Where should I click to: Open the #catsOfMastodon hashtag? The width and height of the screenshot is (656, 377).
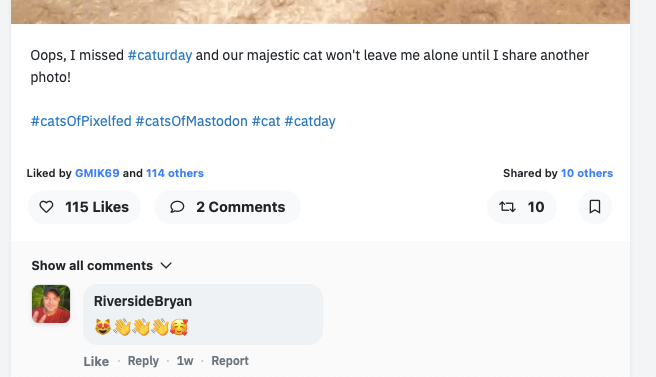192,121
